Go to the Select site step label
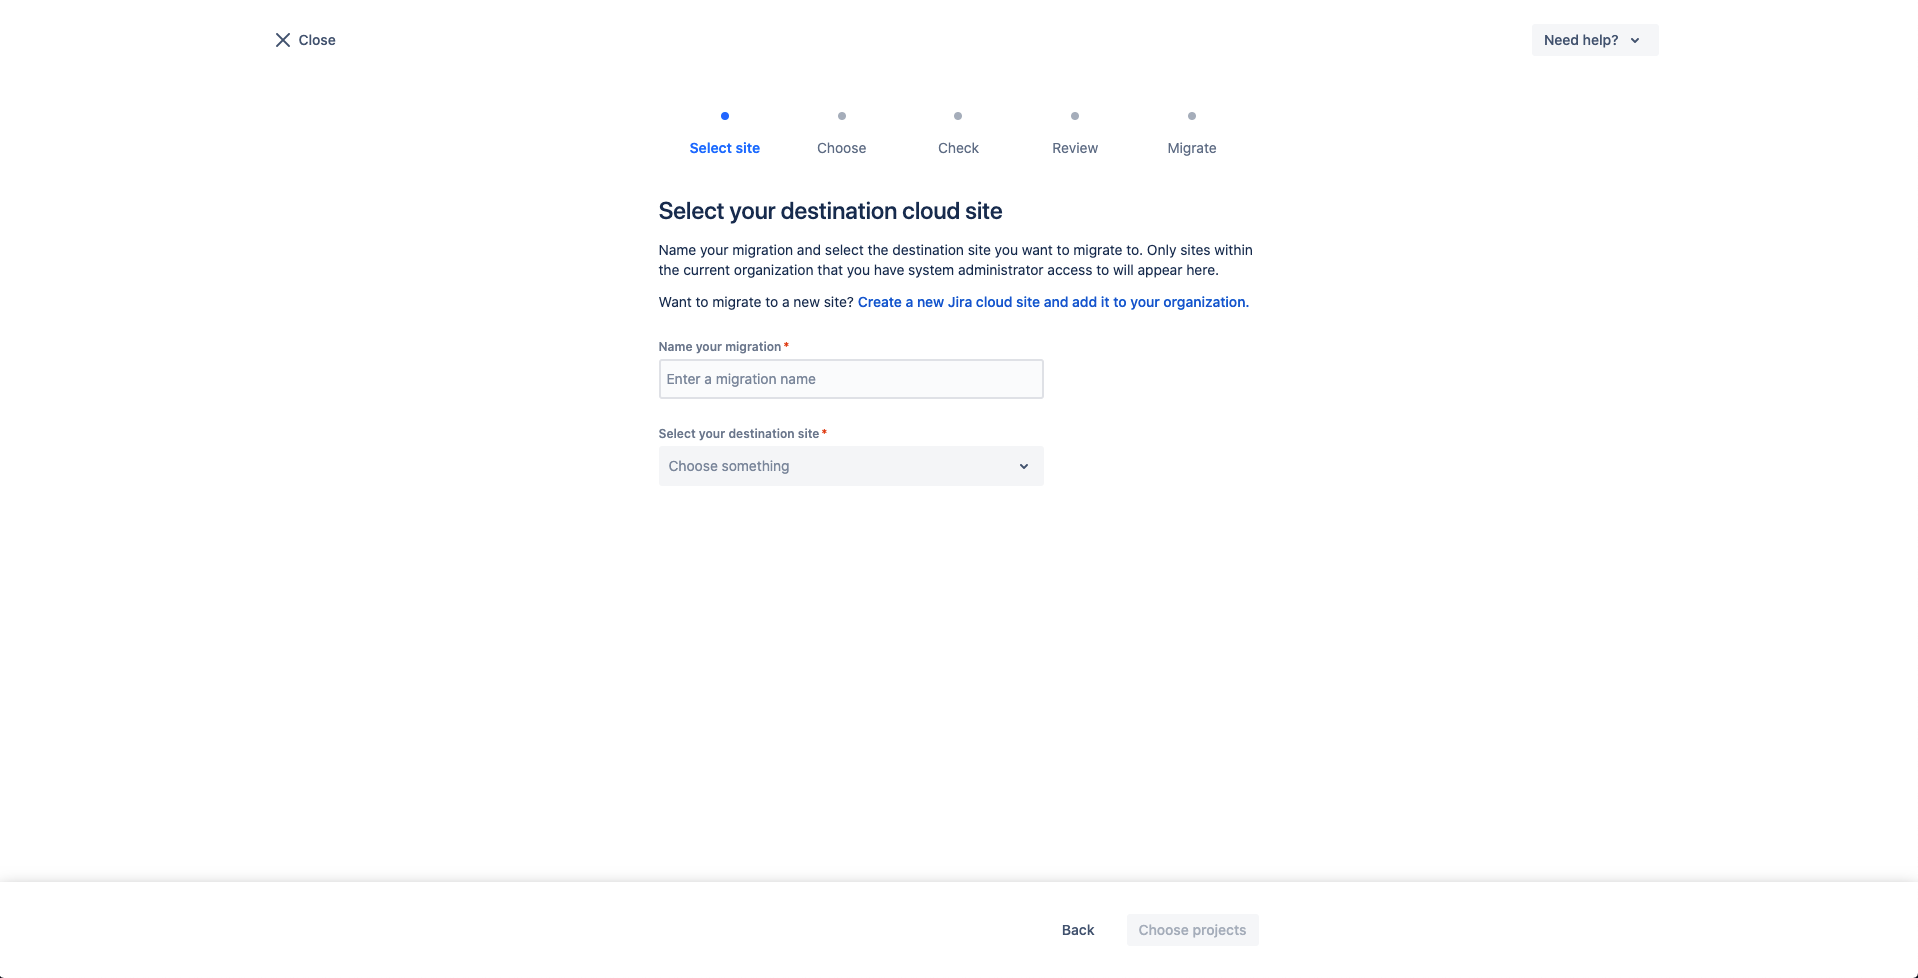 (x=725, y=148)
